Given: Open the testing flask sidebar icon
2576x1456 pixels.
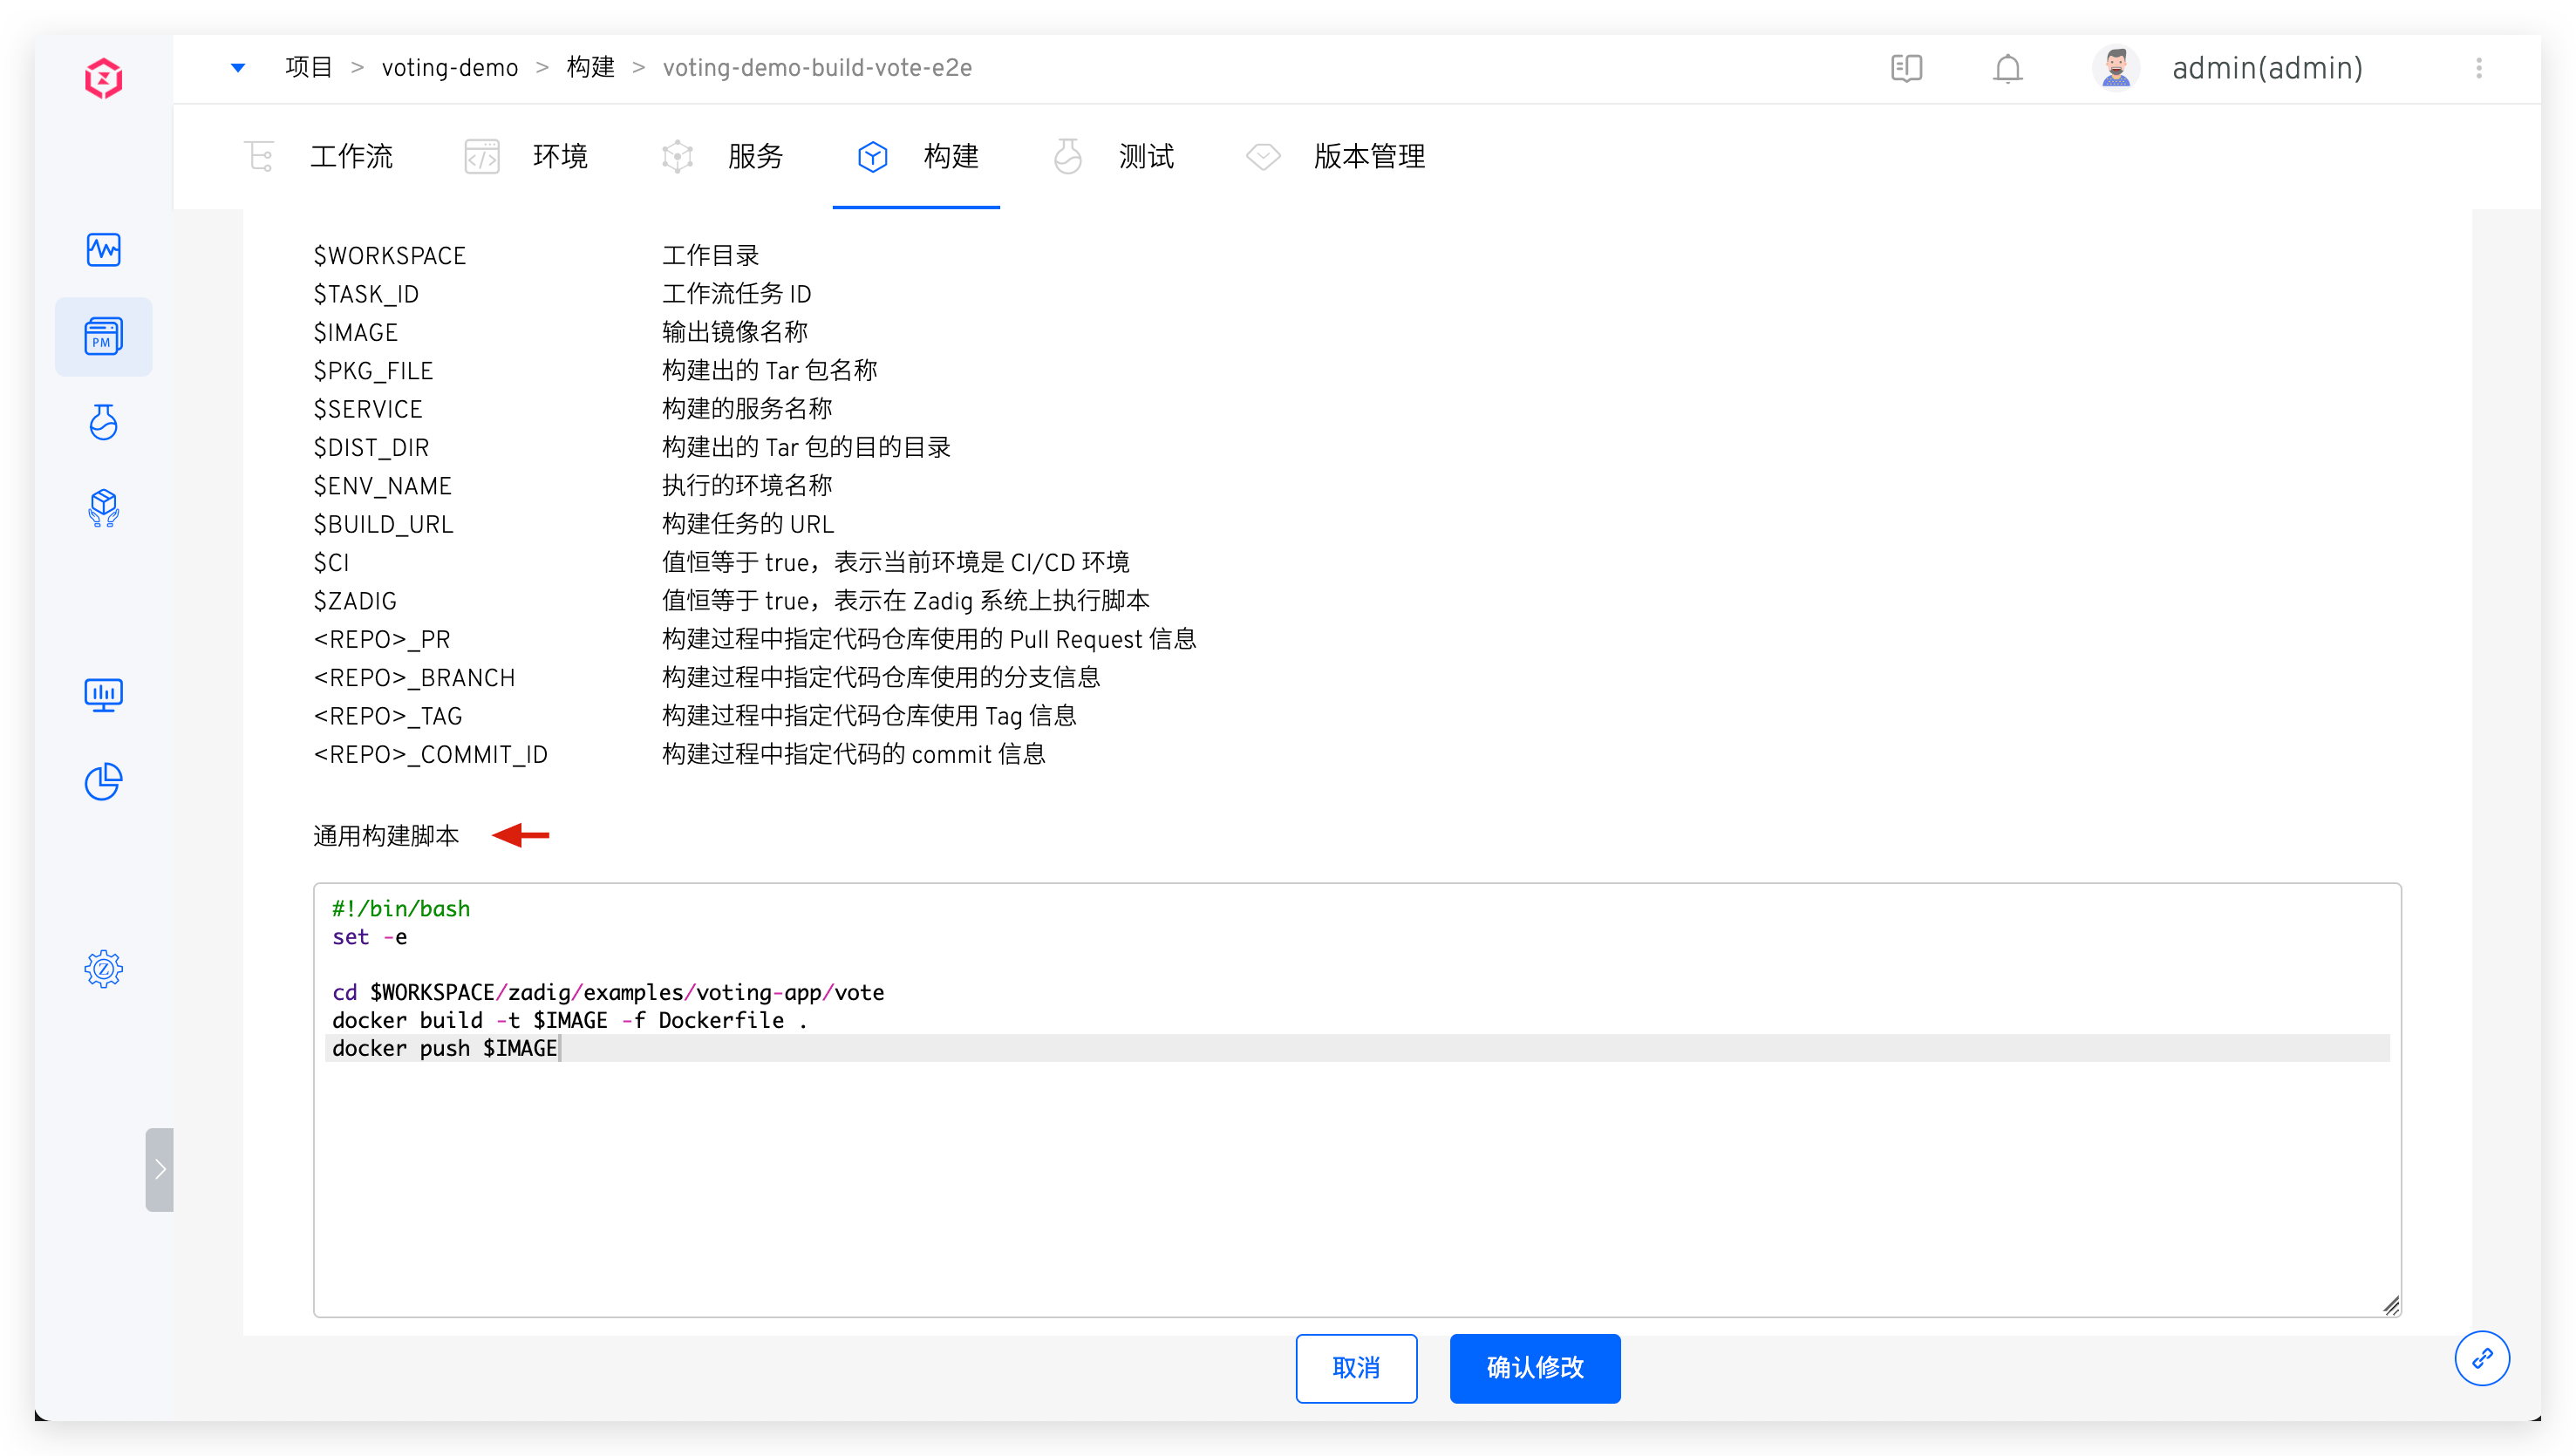Looking at the screenshot, I should tap(103, 423).
